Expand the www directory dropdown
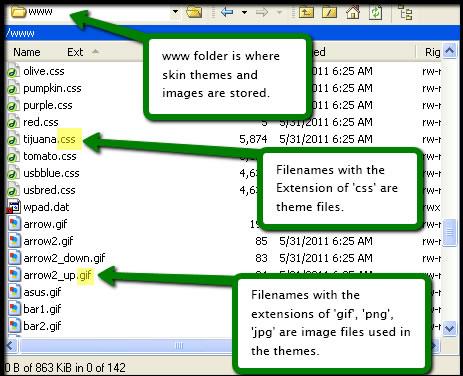 click(175, 12)
